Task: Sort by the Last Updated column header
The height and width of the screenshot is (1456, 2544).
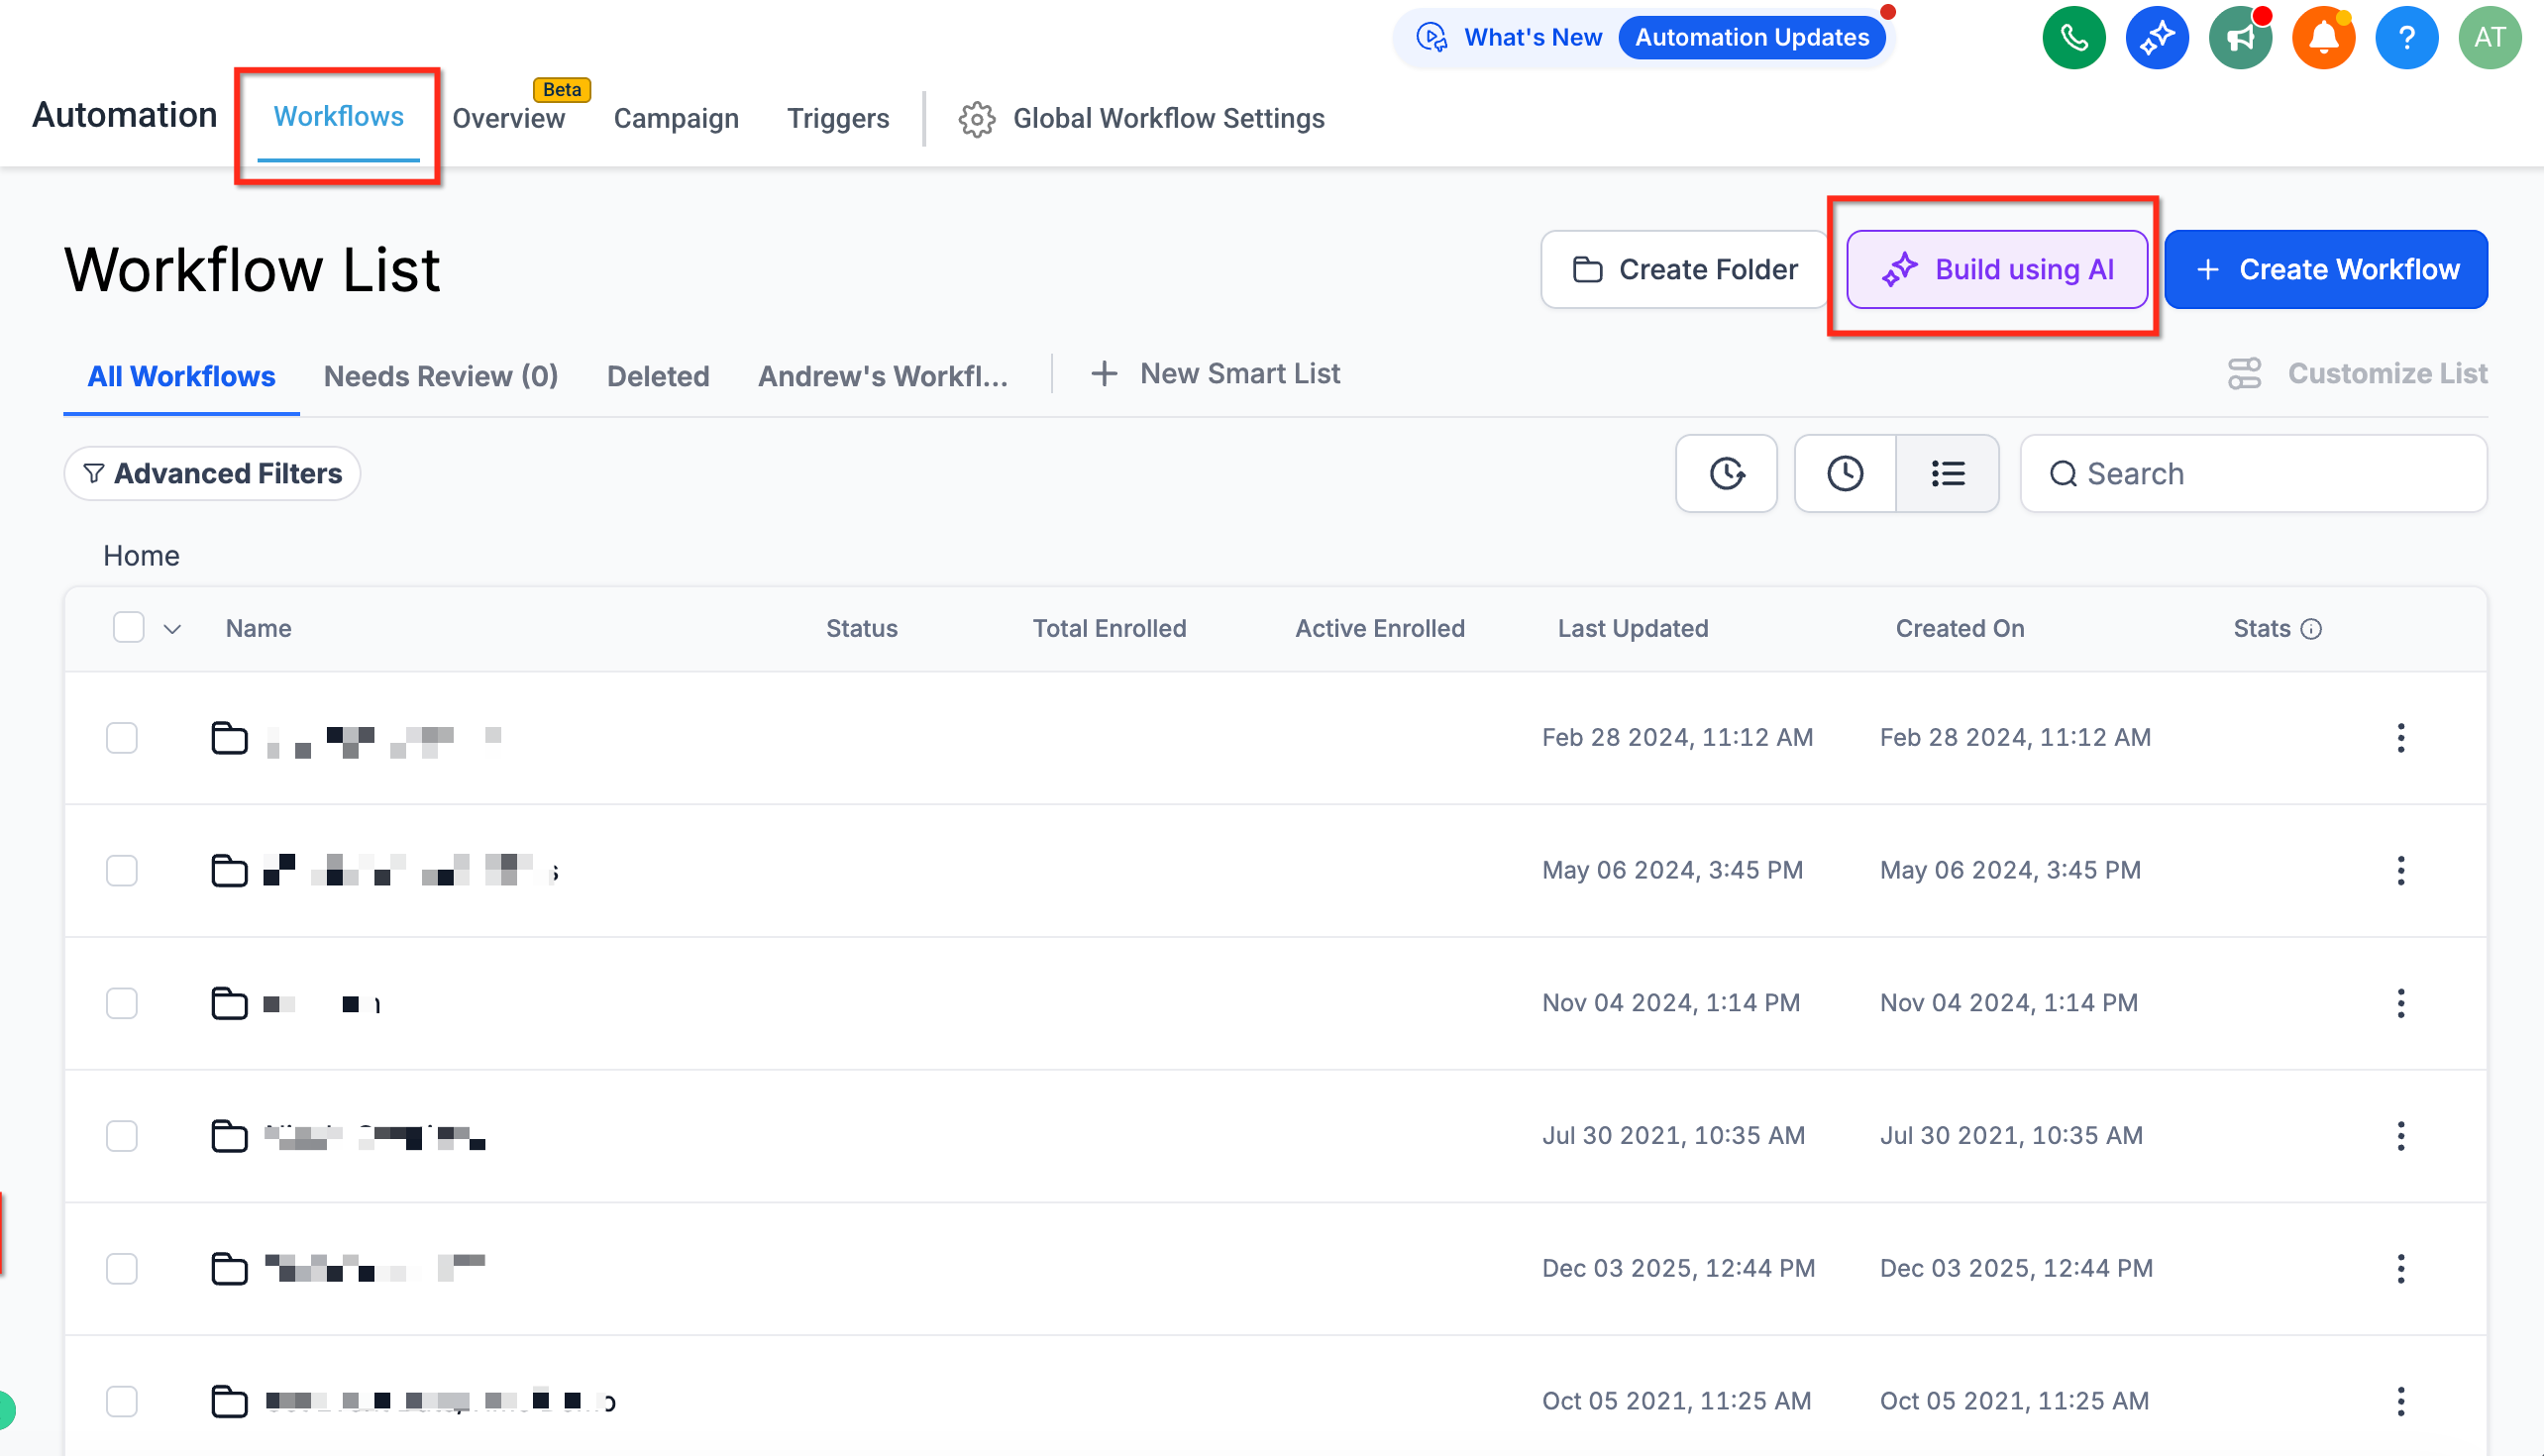Action: [x=1632, y=629]
